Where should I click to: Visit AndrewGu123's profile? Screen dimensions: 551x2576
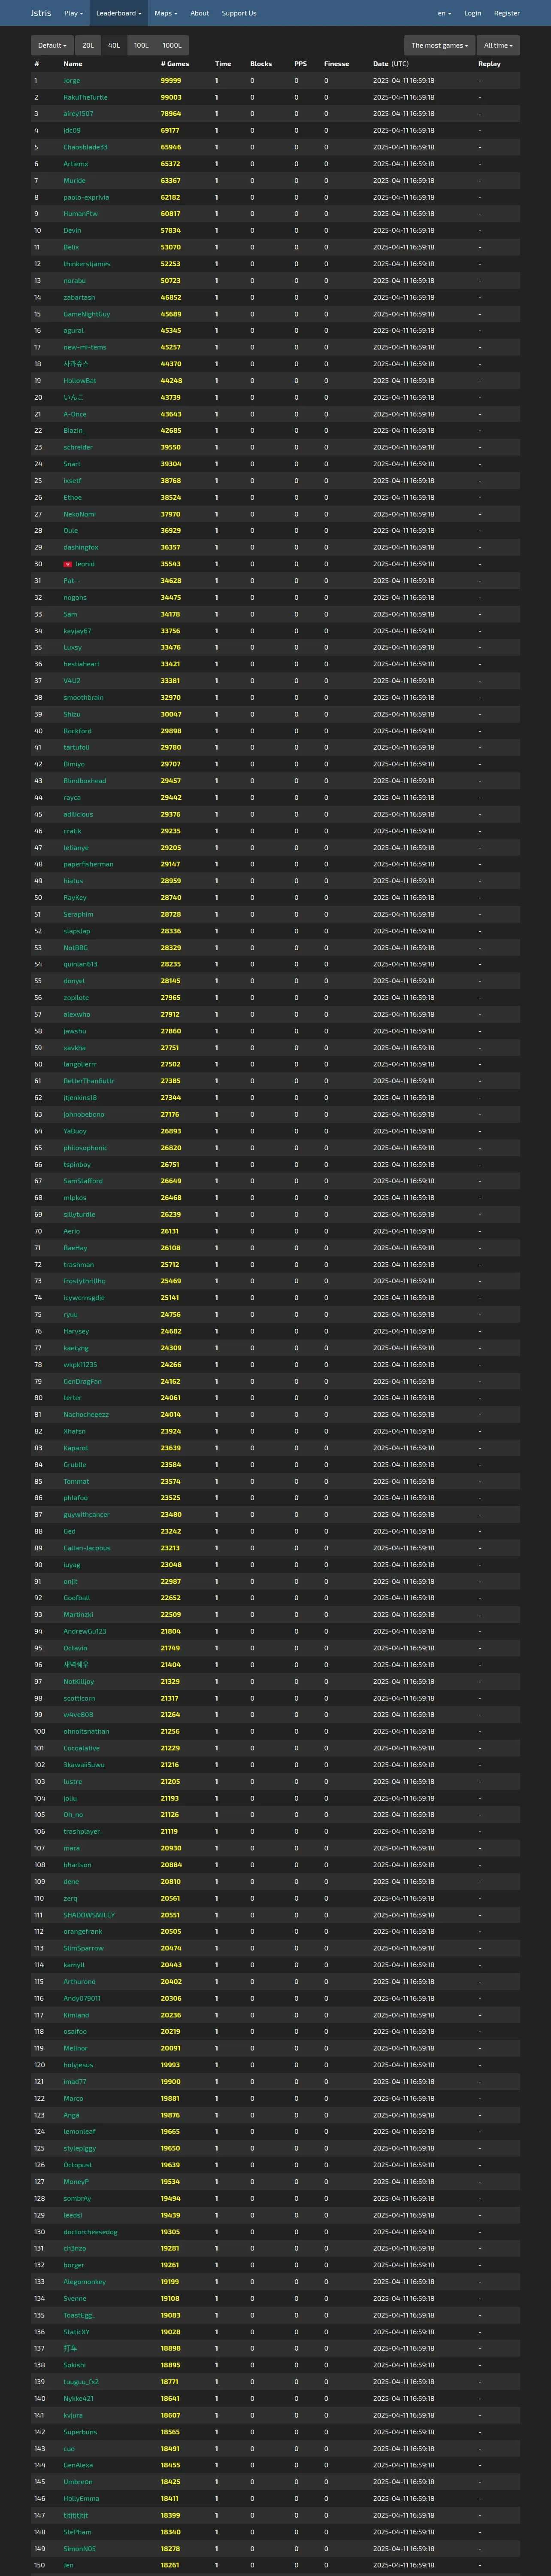click(x=85, y=1631)
